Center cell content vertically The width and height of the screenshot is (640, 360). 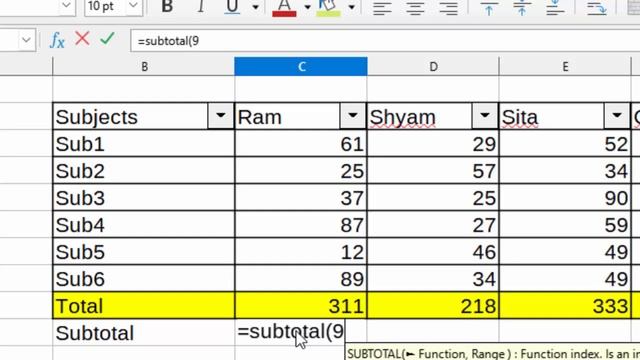(x=522, y=8)
